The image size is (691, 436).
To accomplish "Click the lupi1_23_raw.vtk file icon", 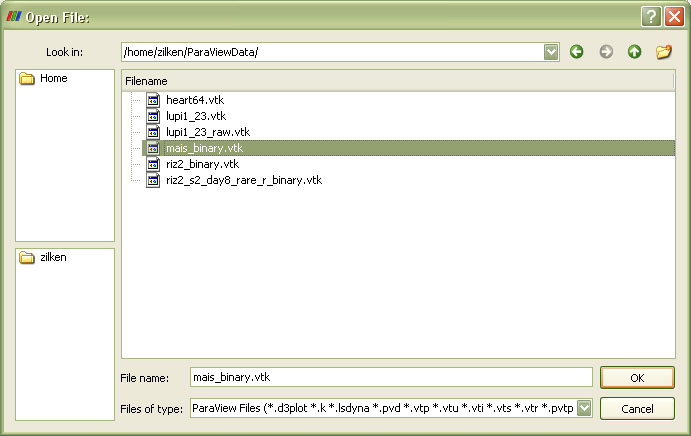I will tap(154, 132).
